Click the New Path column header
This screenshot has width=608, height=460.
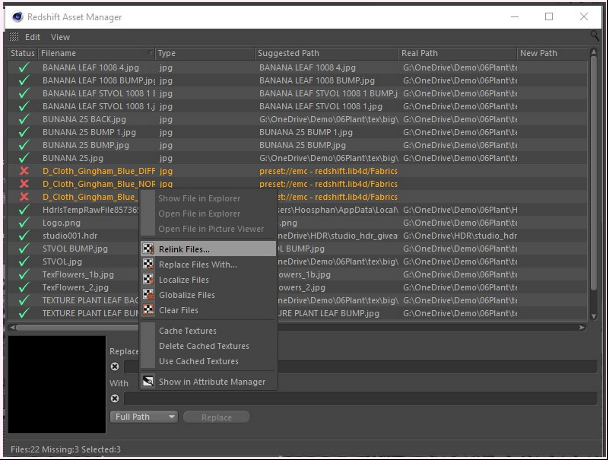pos(553,53)
